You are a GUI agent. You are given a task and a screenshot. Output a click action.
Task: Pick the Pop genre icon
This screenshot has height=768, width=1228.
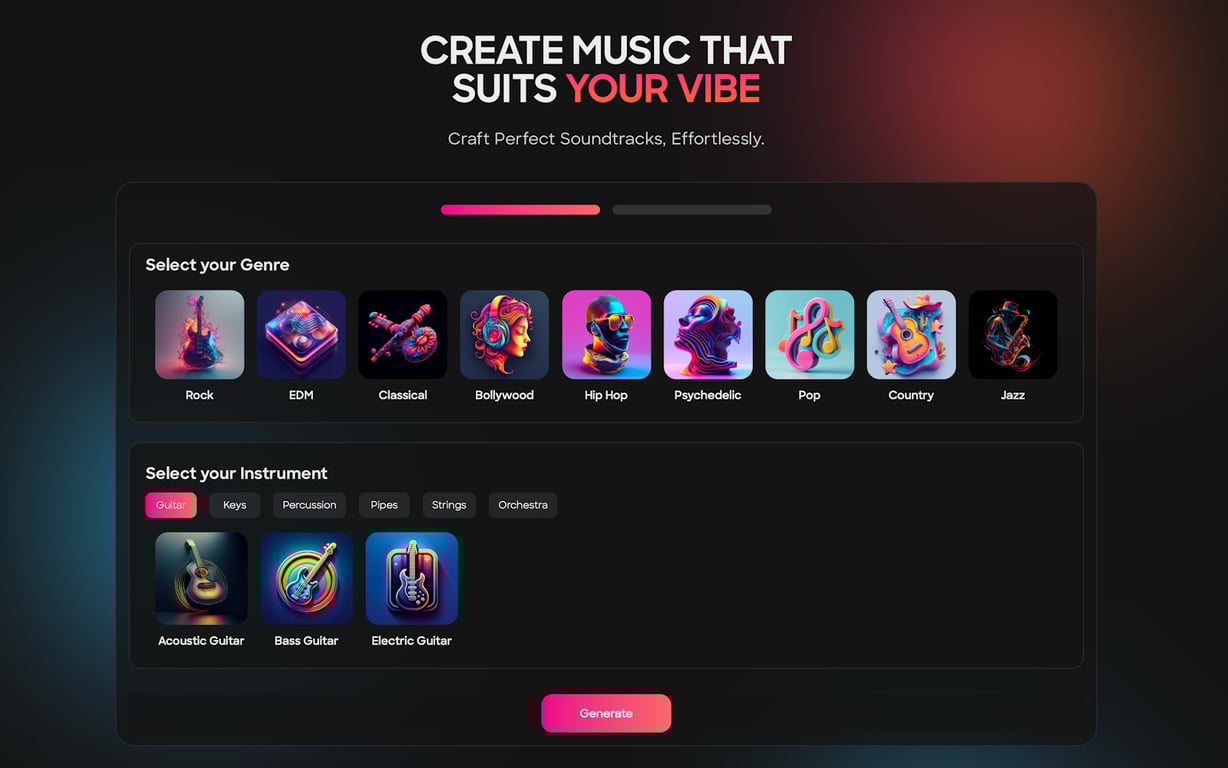(x=810, y=335)
